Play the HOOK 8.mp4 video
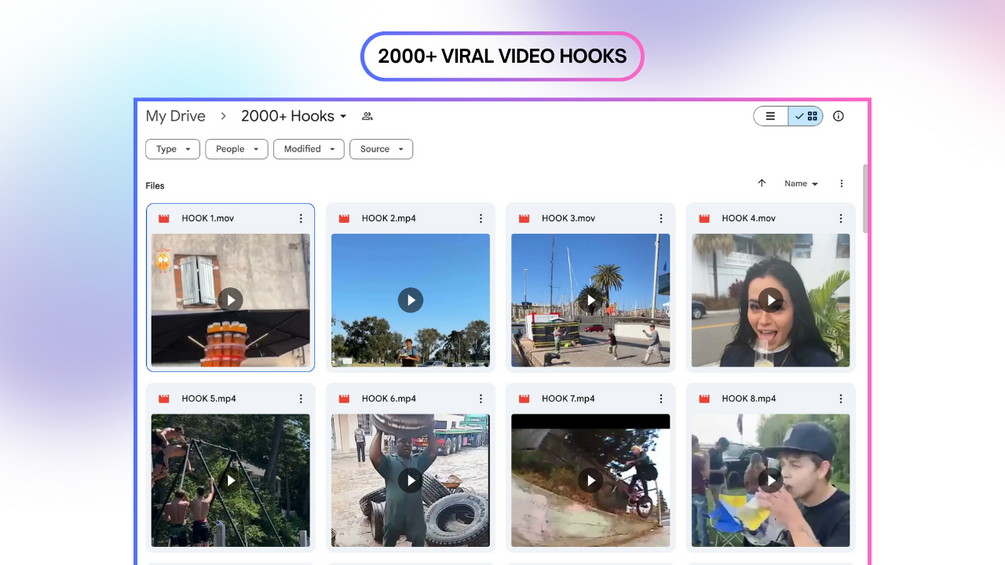 (x=770, y=480)
